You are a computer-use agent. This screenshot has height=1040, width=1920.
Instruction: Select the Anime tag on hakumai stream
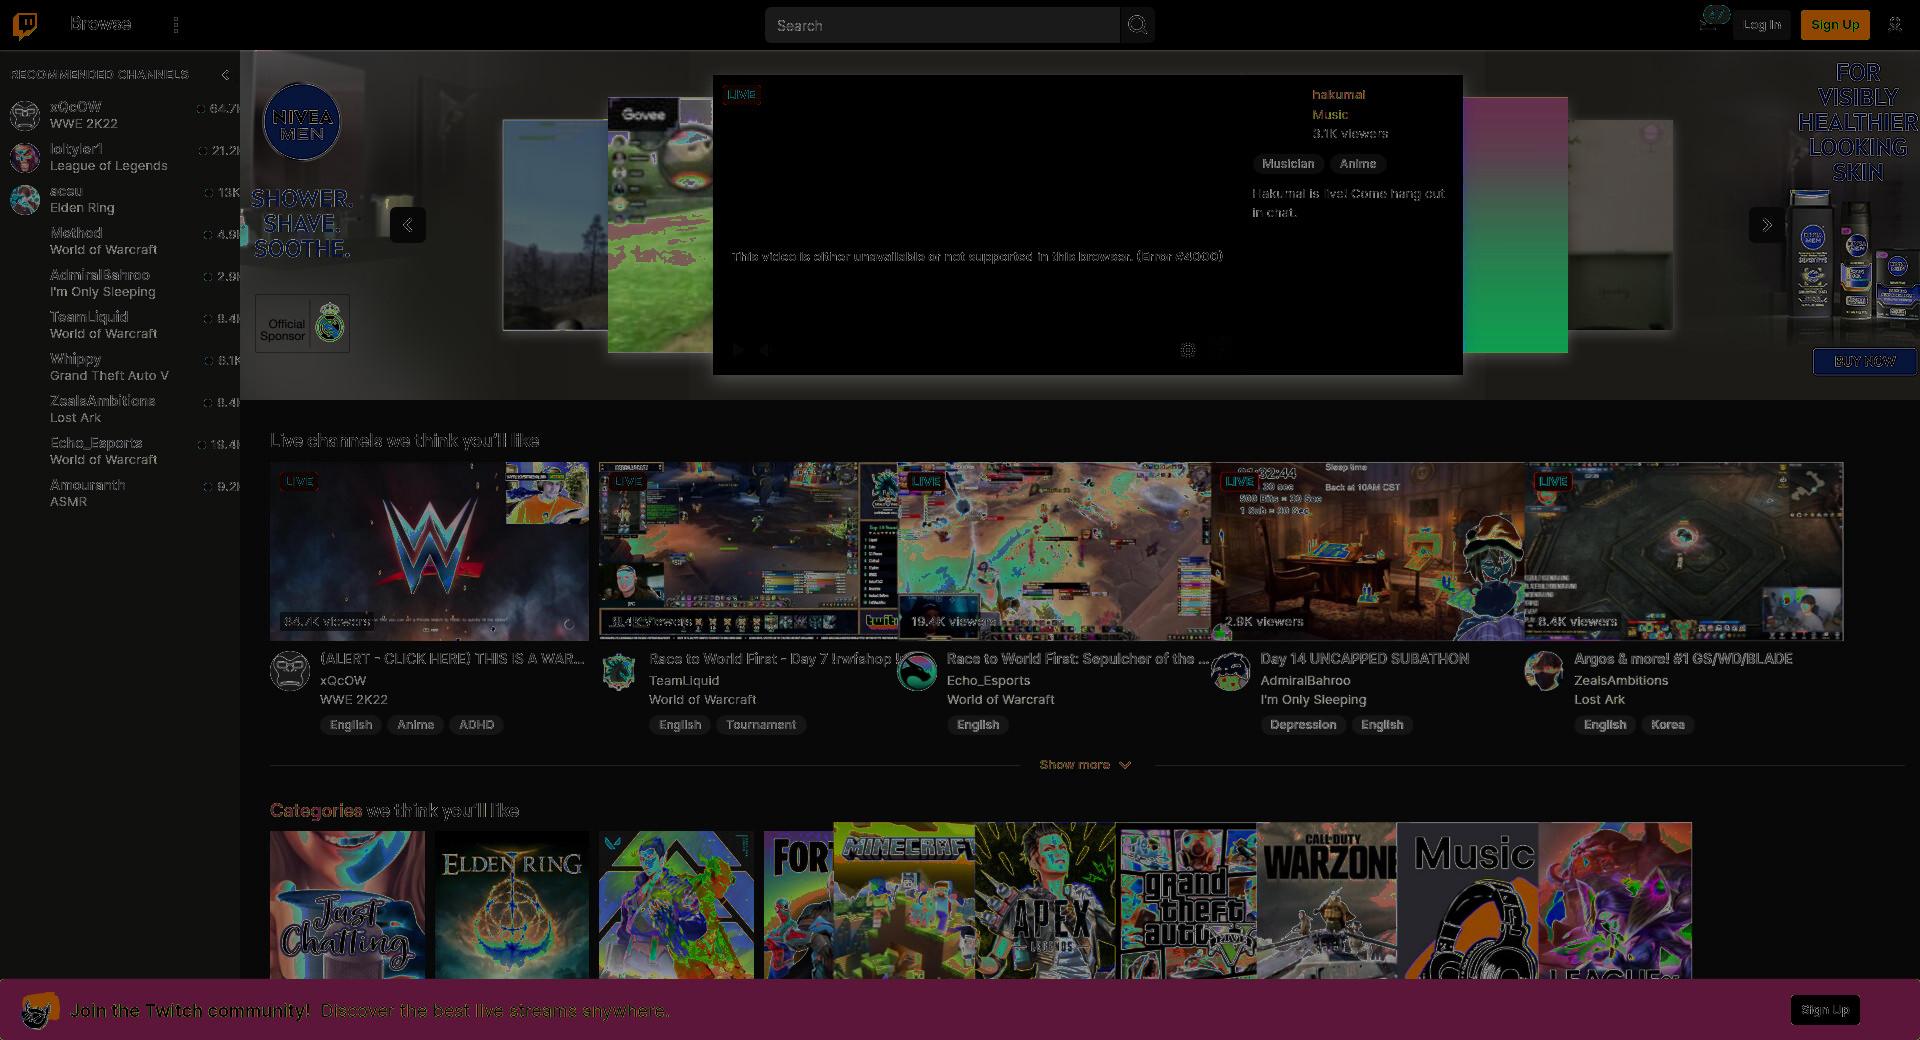1358,164
